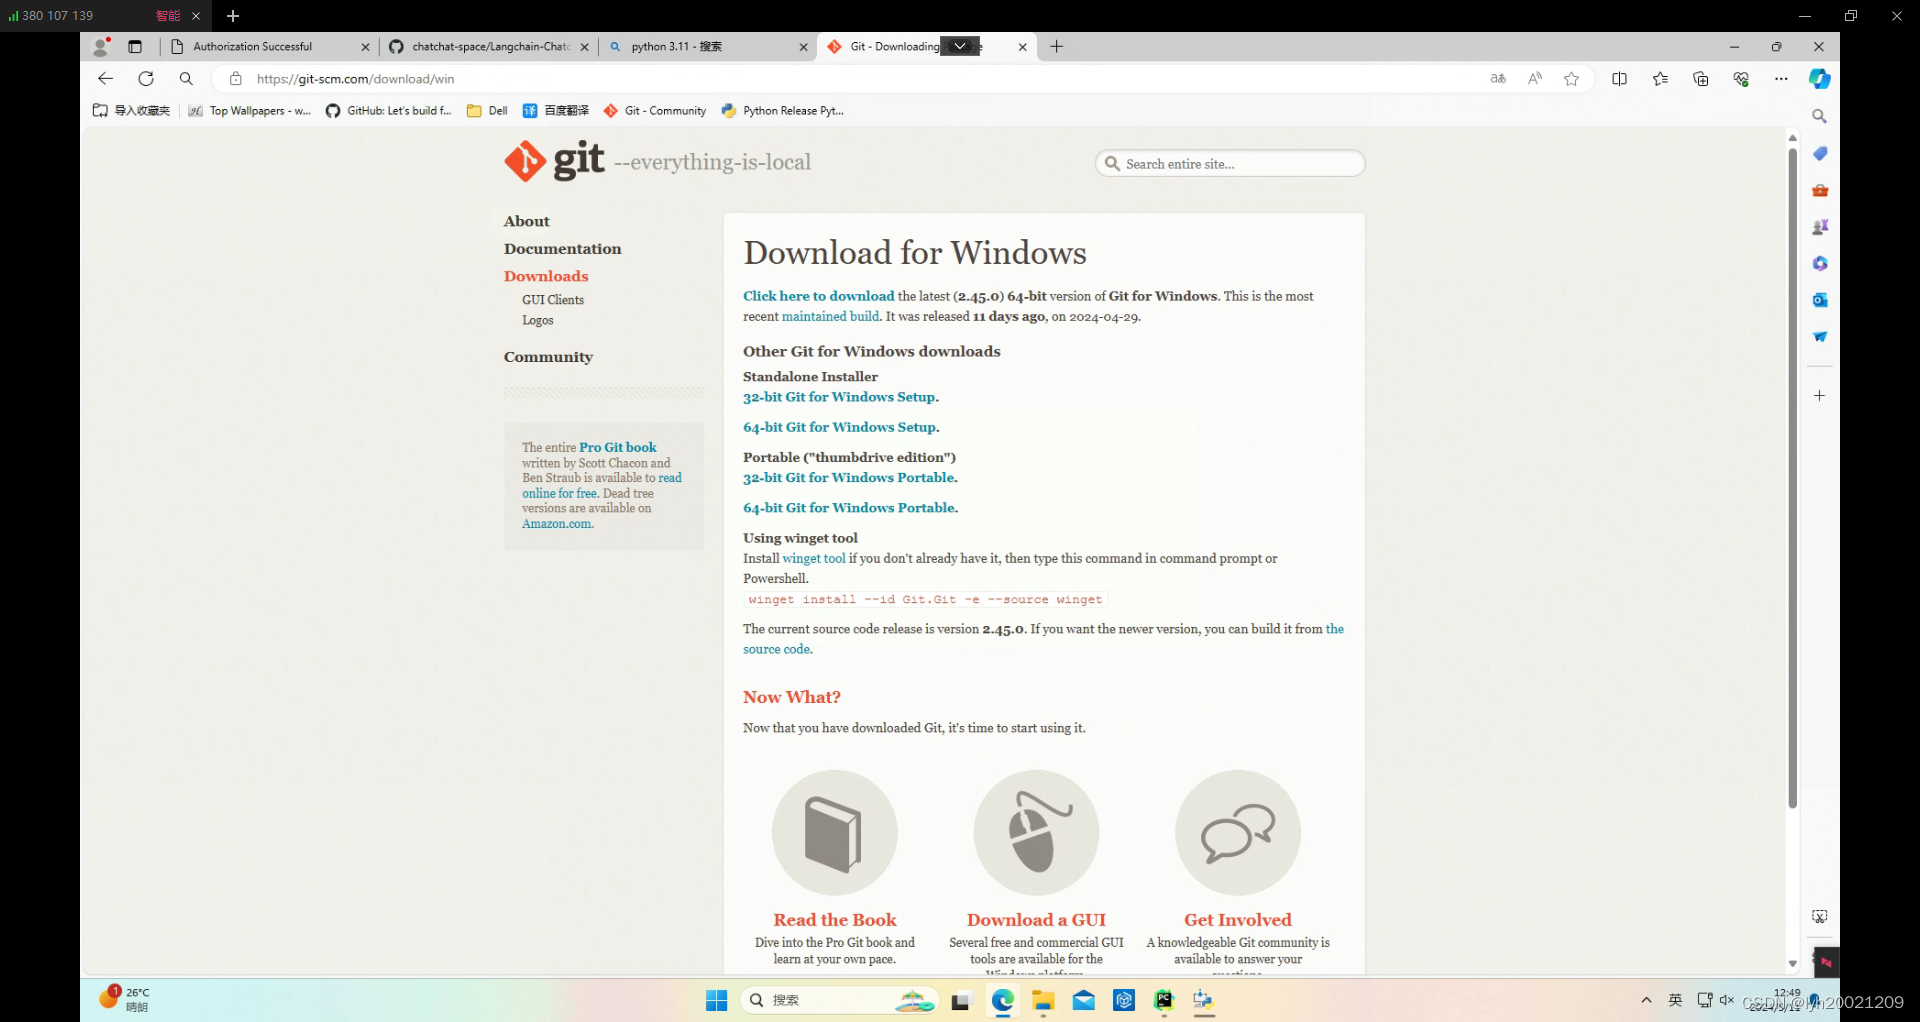Viewport: 1920px width, 1022px height.
Task: Expand the Dell bookmarks folder
Action: 487,111
